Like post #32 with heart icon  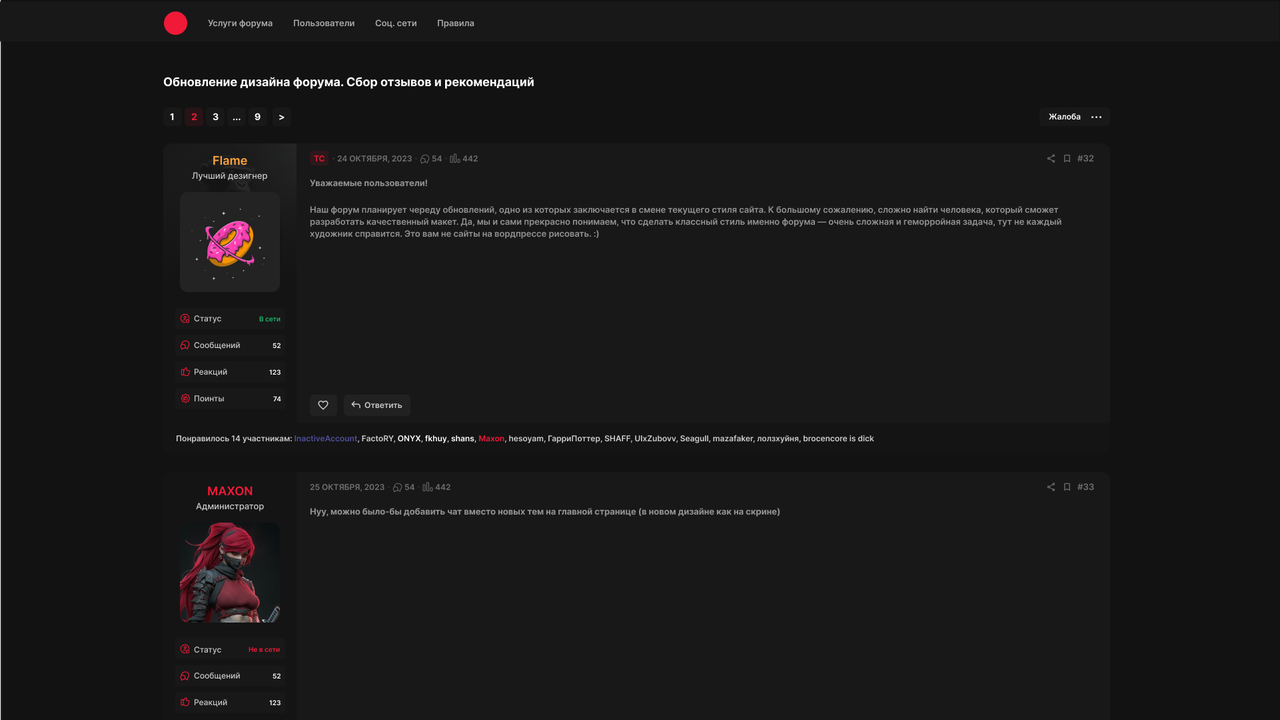click(323, 405)
